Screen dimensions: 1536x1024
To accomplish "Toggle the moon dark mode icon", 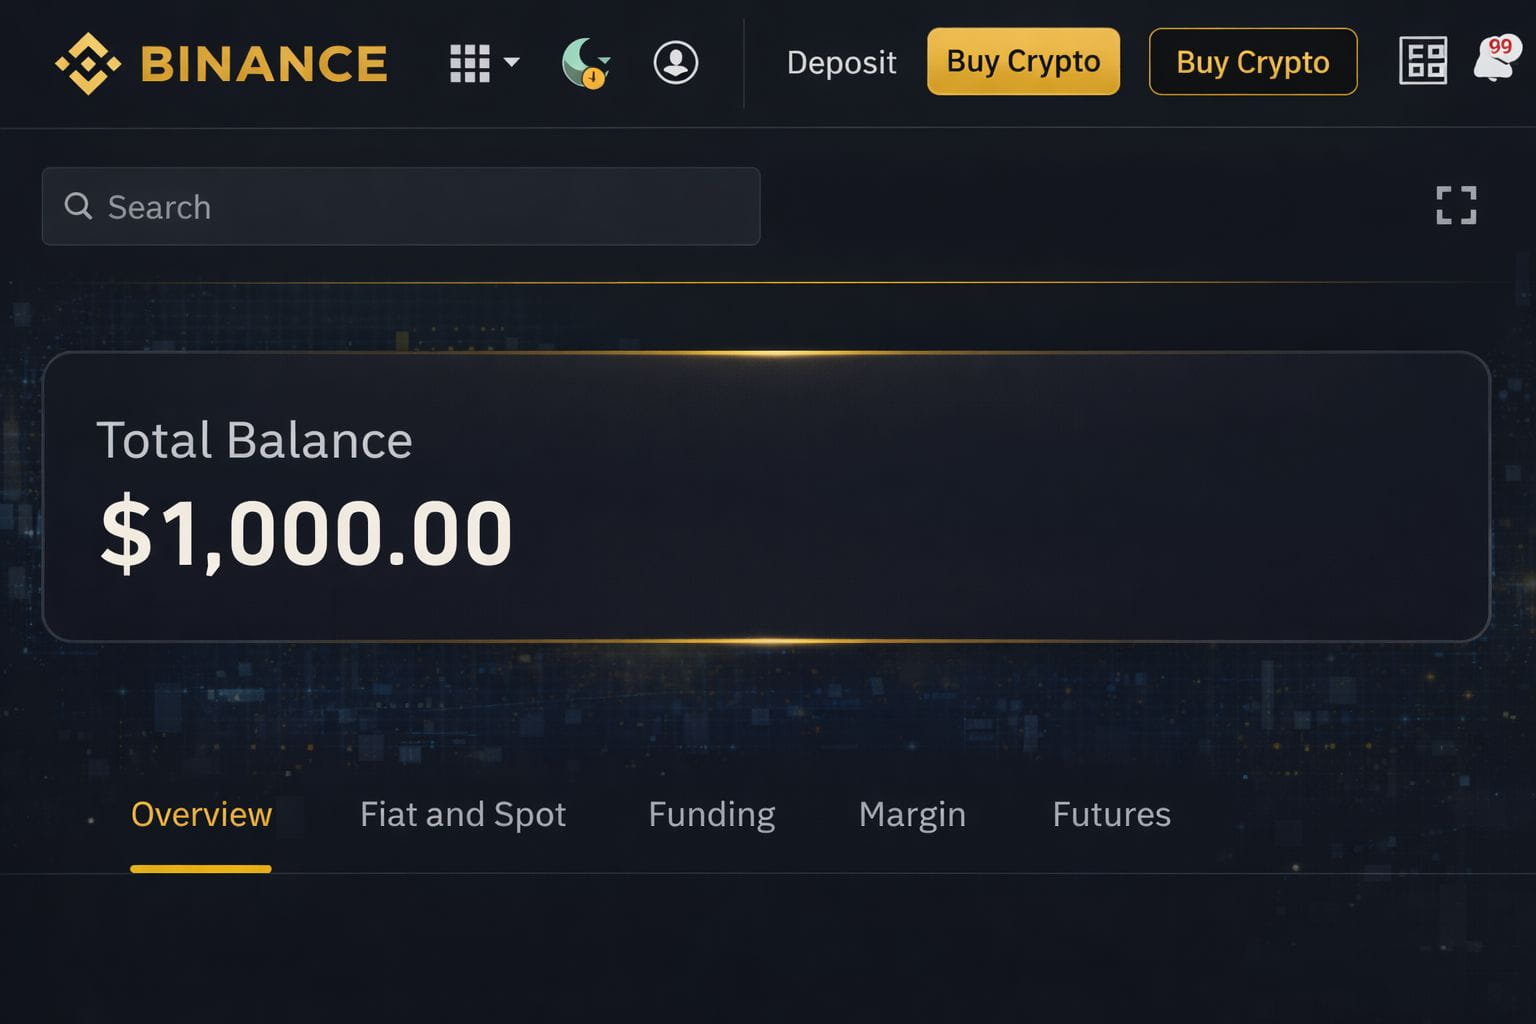I will [x=585, y=62].
